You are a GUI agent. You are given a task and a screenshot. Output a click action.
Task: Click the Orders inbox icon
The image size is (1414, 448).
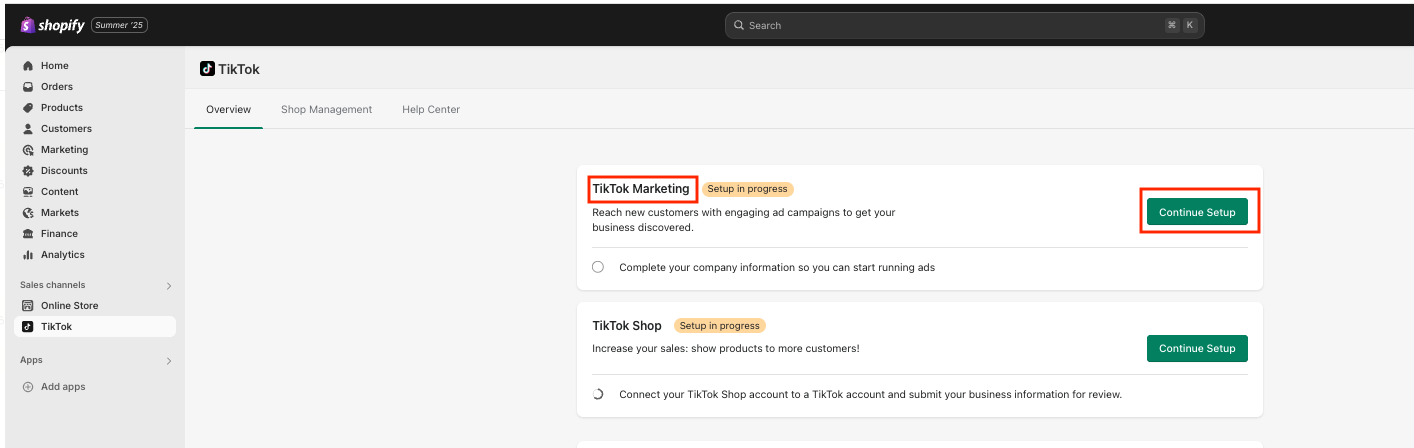28,87
